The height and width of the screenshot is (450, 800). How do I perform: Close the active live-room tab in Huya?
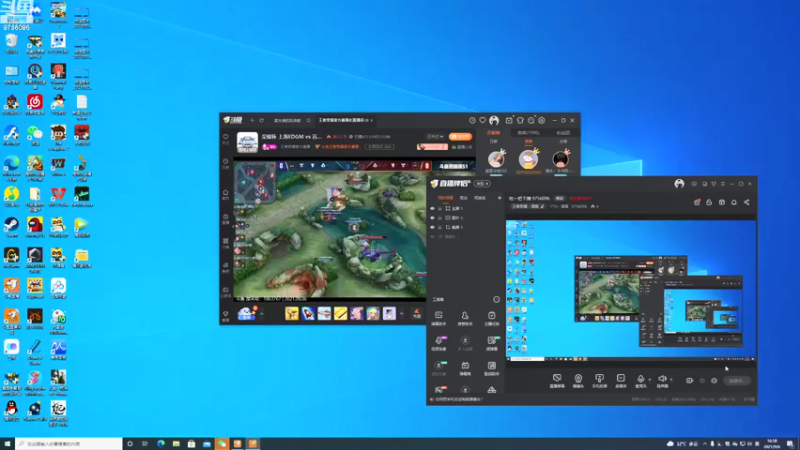372,120
